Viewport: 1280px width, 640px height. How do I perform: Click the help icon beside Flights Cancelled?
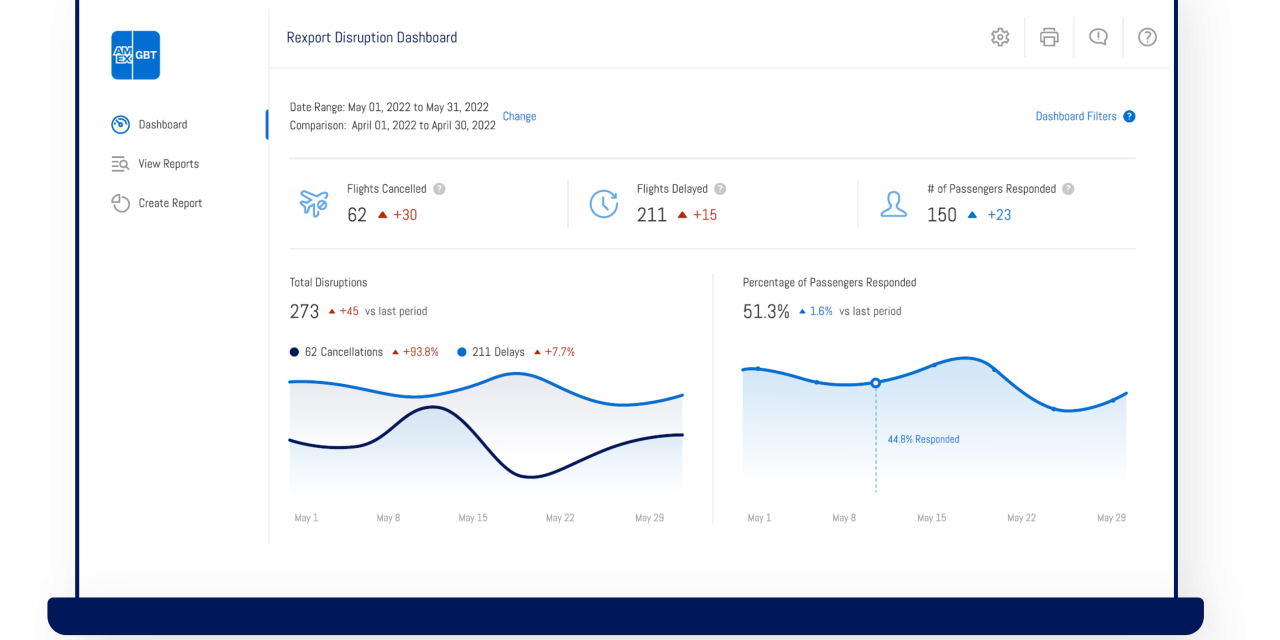(x=439, y=189)
